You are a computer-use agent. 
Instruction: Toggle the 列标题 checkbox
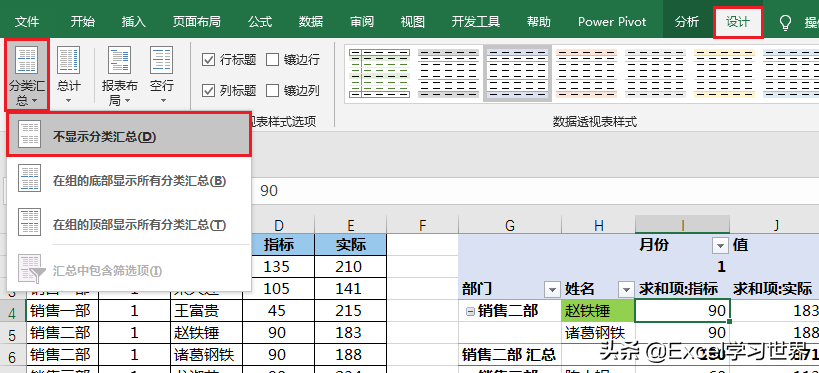click(x=208, y=90)
